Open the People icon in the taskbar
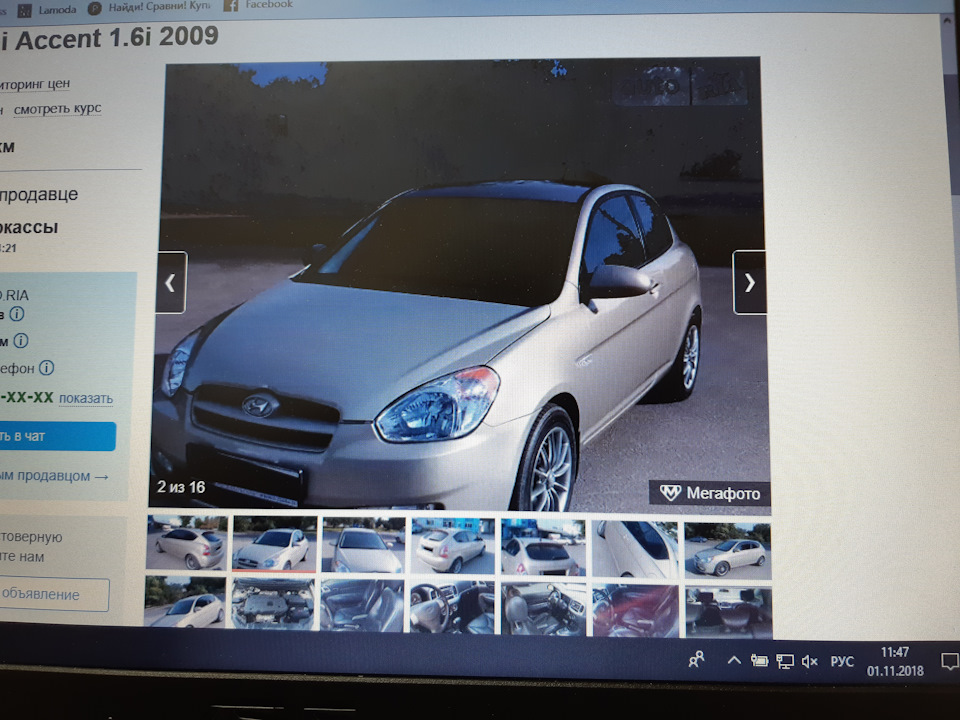This screenshot has width=960, height=720. coord(697,659)
